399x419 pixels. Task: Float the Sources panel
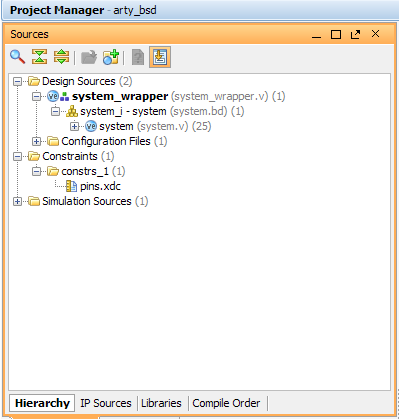pos(355,34)
